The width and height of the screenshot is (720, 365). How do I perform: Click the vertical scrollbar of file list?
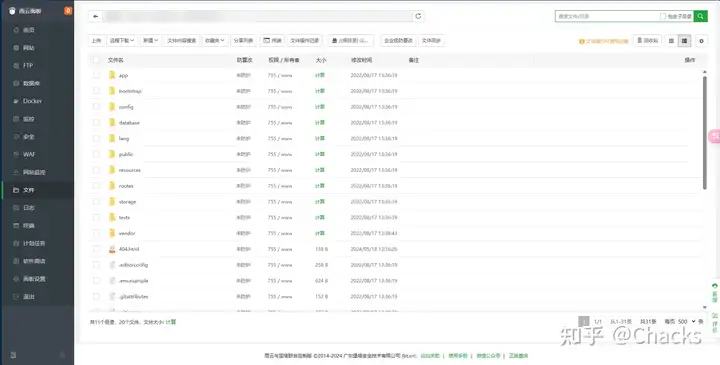(x=705, y=132)
